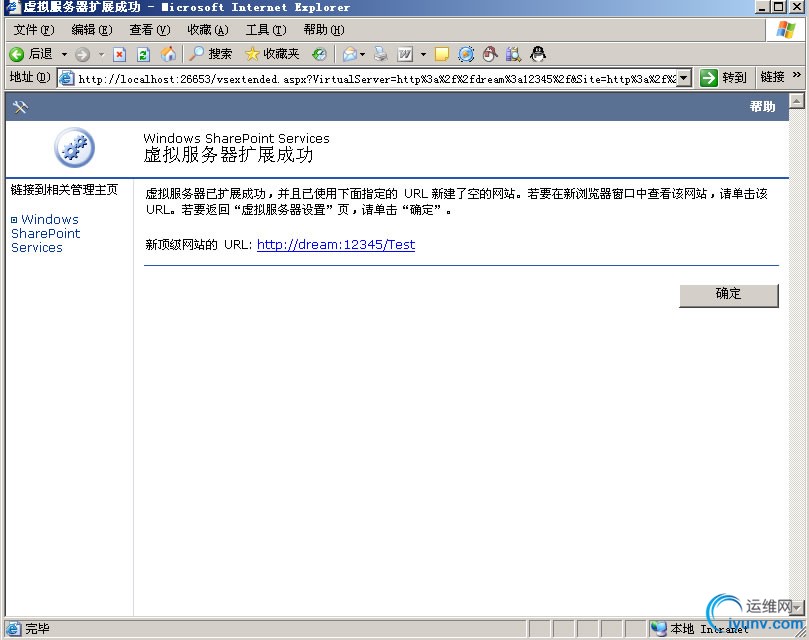The height and width of the screenshot is (640, 809).
Task: Click the yellow note discussion icon
Action: pyautogui.click(x=442, y=54)
